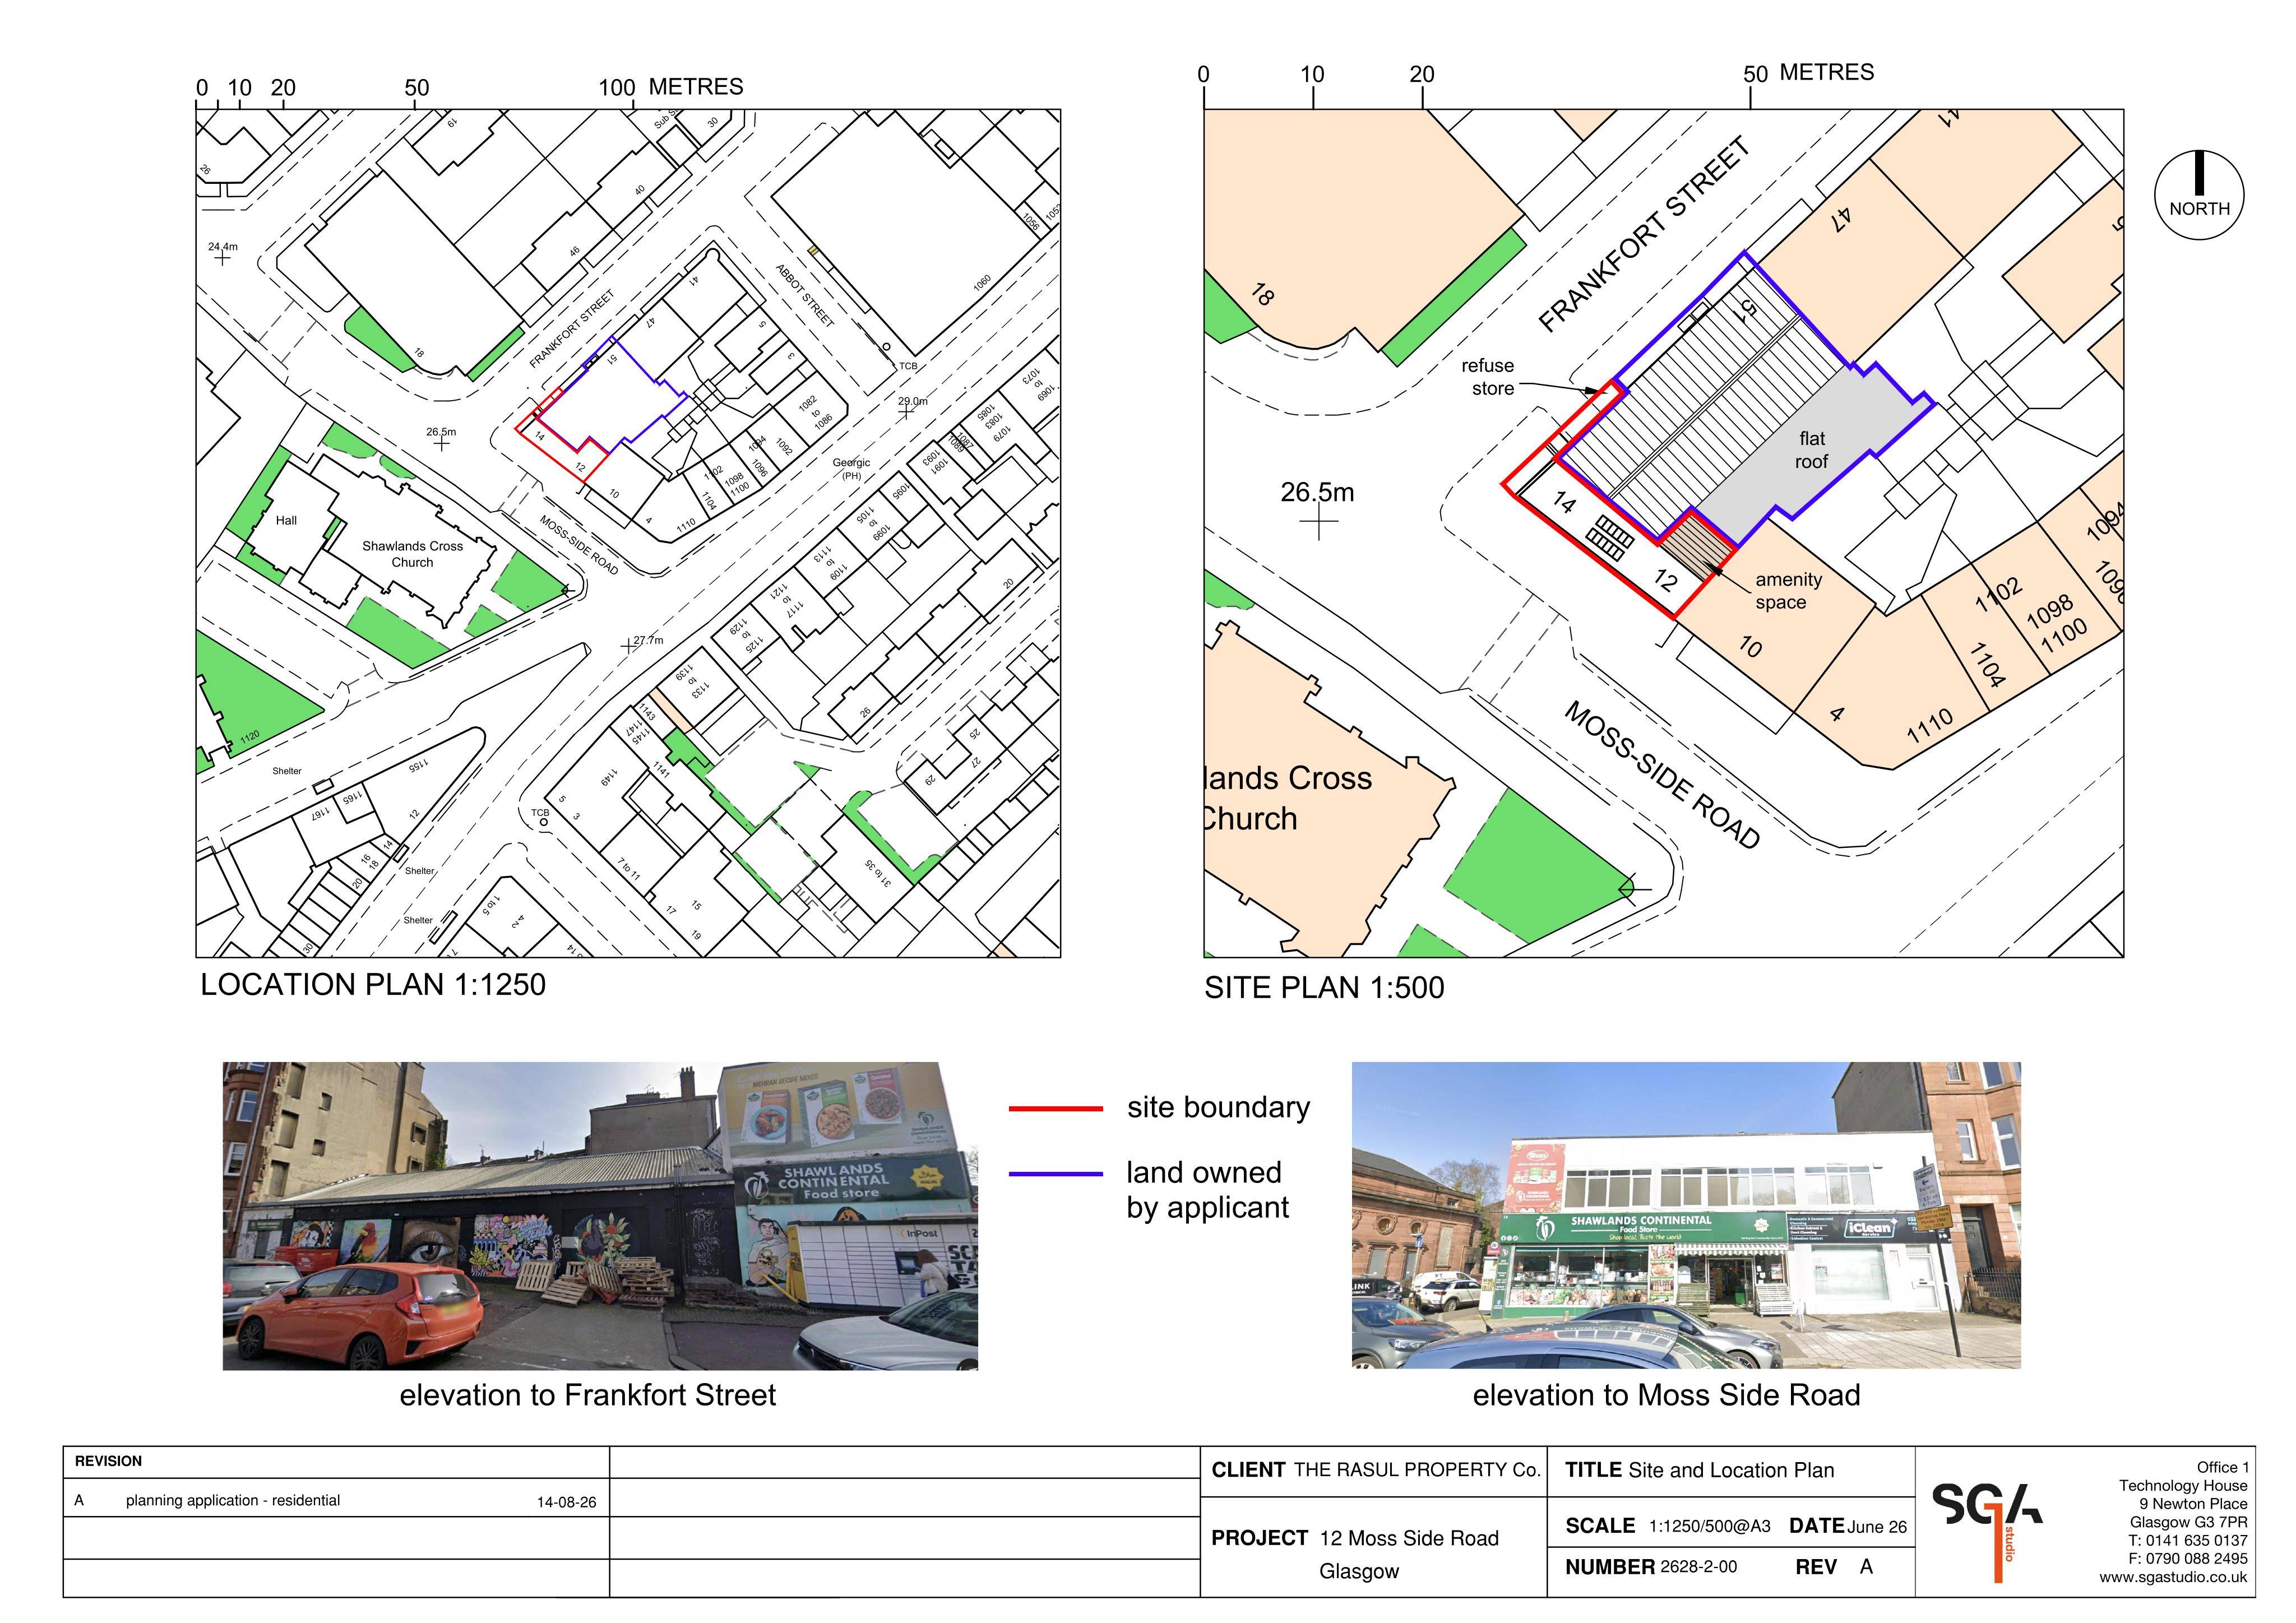Click the CLIENT 'THE RASUL PROPERTY Co.' cell
Viewport: 2296px width, 1623px height.
pyautogui.click(x=1374, y=1471)
